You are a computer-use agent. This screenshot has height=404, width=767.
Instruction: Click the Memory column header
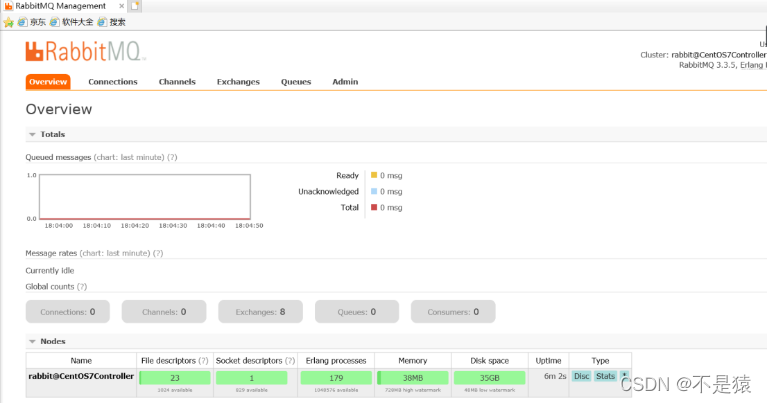(x=413, y=360)
